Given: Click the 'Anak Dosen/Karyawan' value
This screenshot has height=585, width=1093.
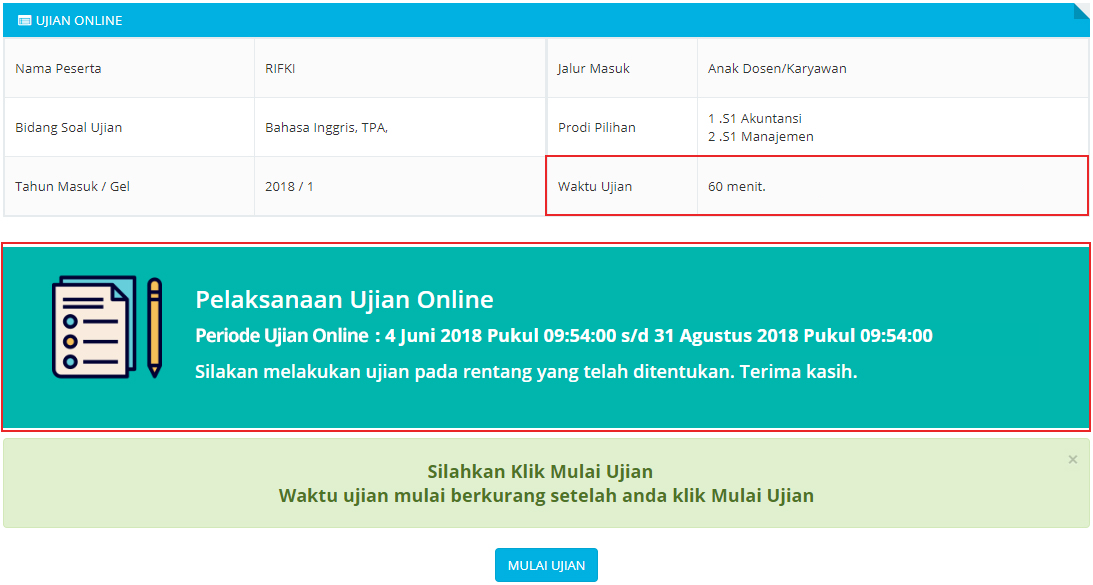Looking at the screenshot, I should [x=777, y=69].
